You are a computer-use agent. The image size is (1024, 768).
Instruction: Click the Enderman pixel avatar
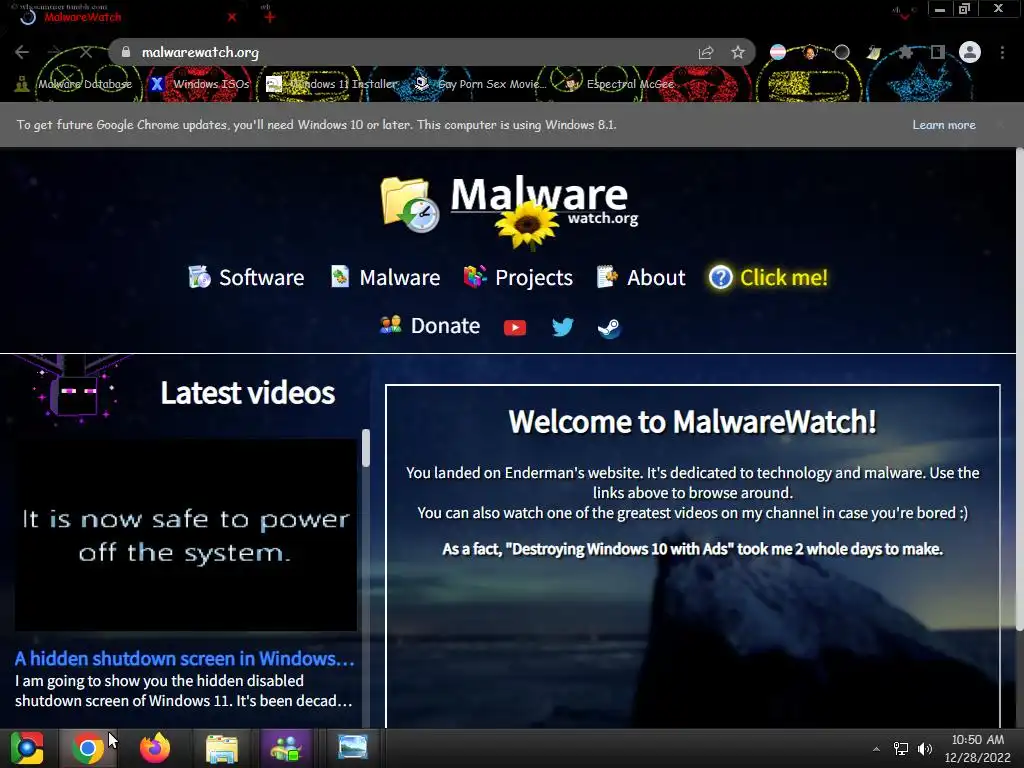point(73,389)
